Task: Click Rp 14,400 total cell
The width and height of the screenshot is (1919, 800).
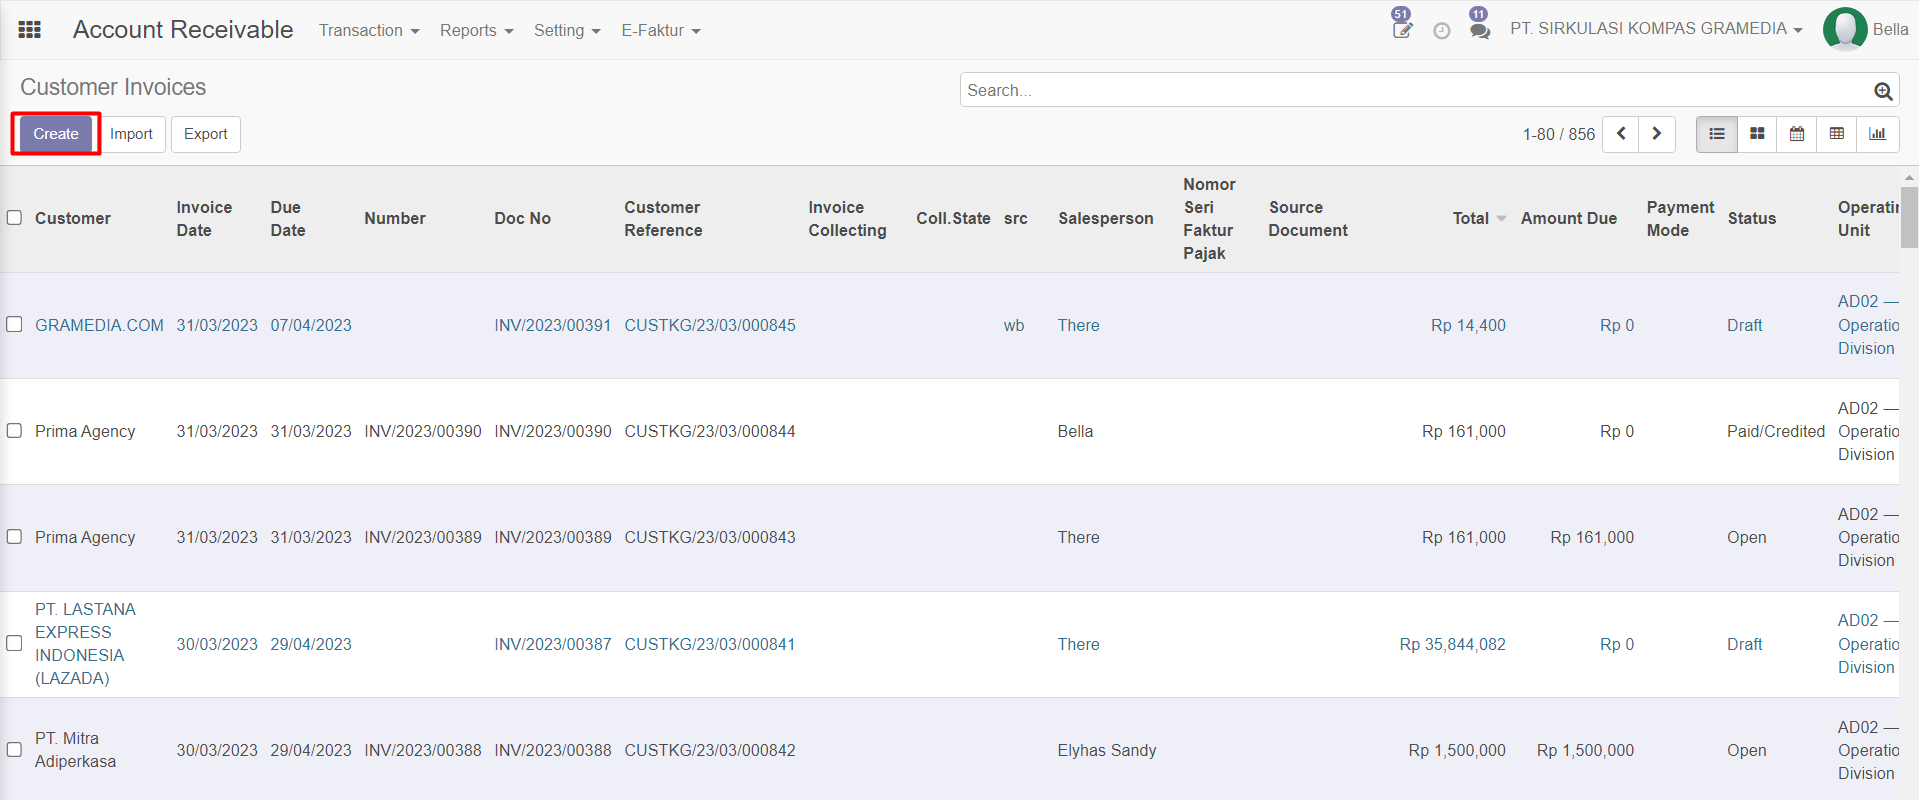Action: tap(1468, 325)
